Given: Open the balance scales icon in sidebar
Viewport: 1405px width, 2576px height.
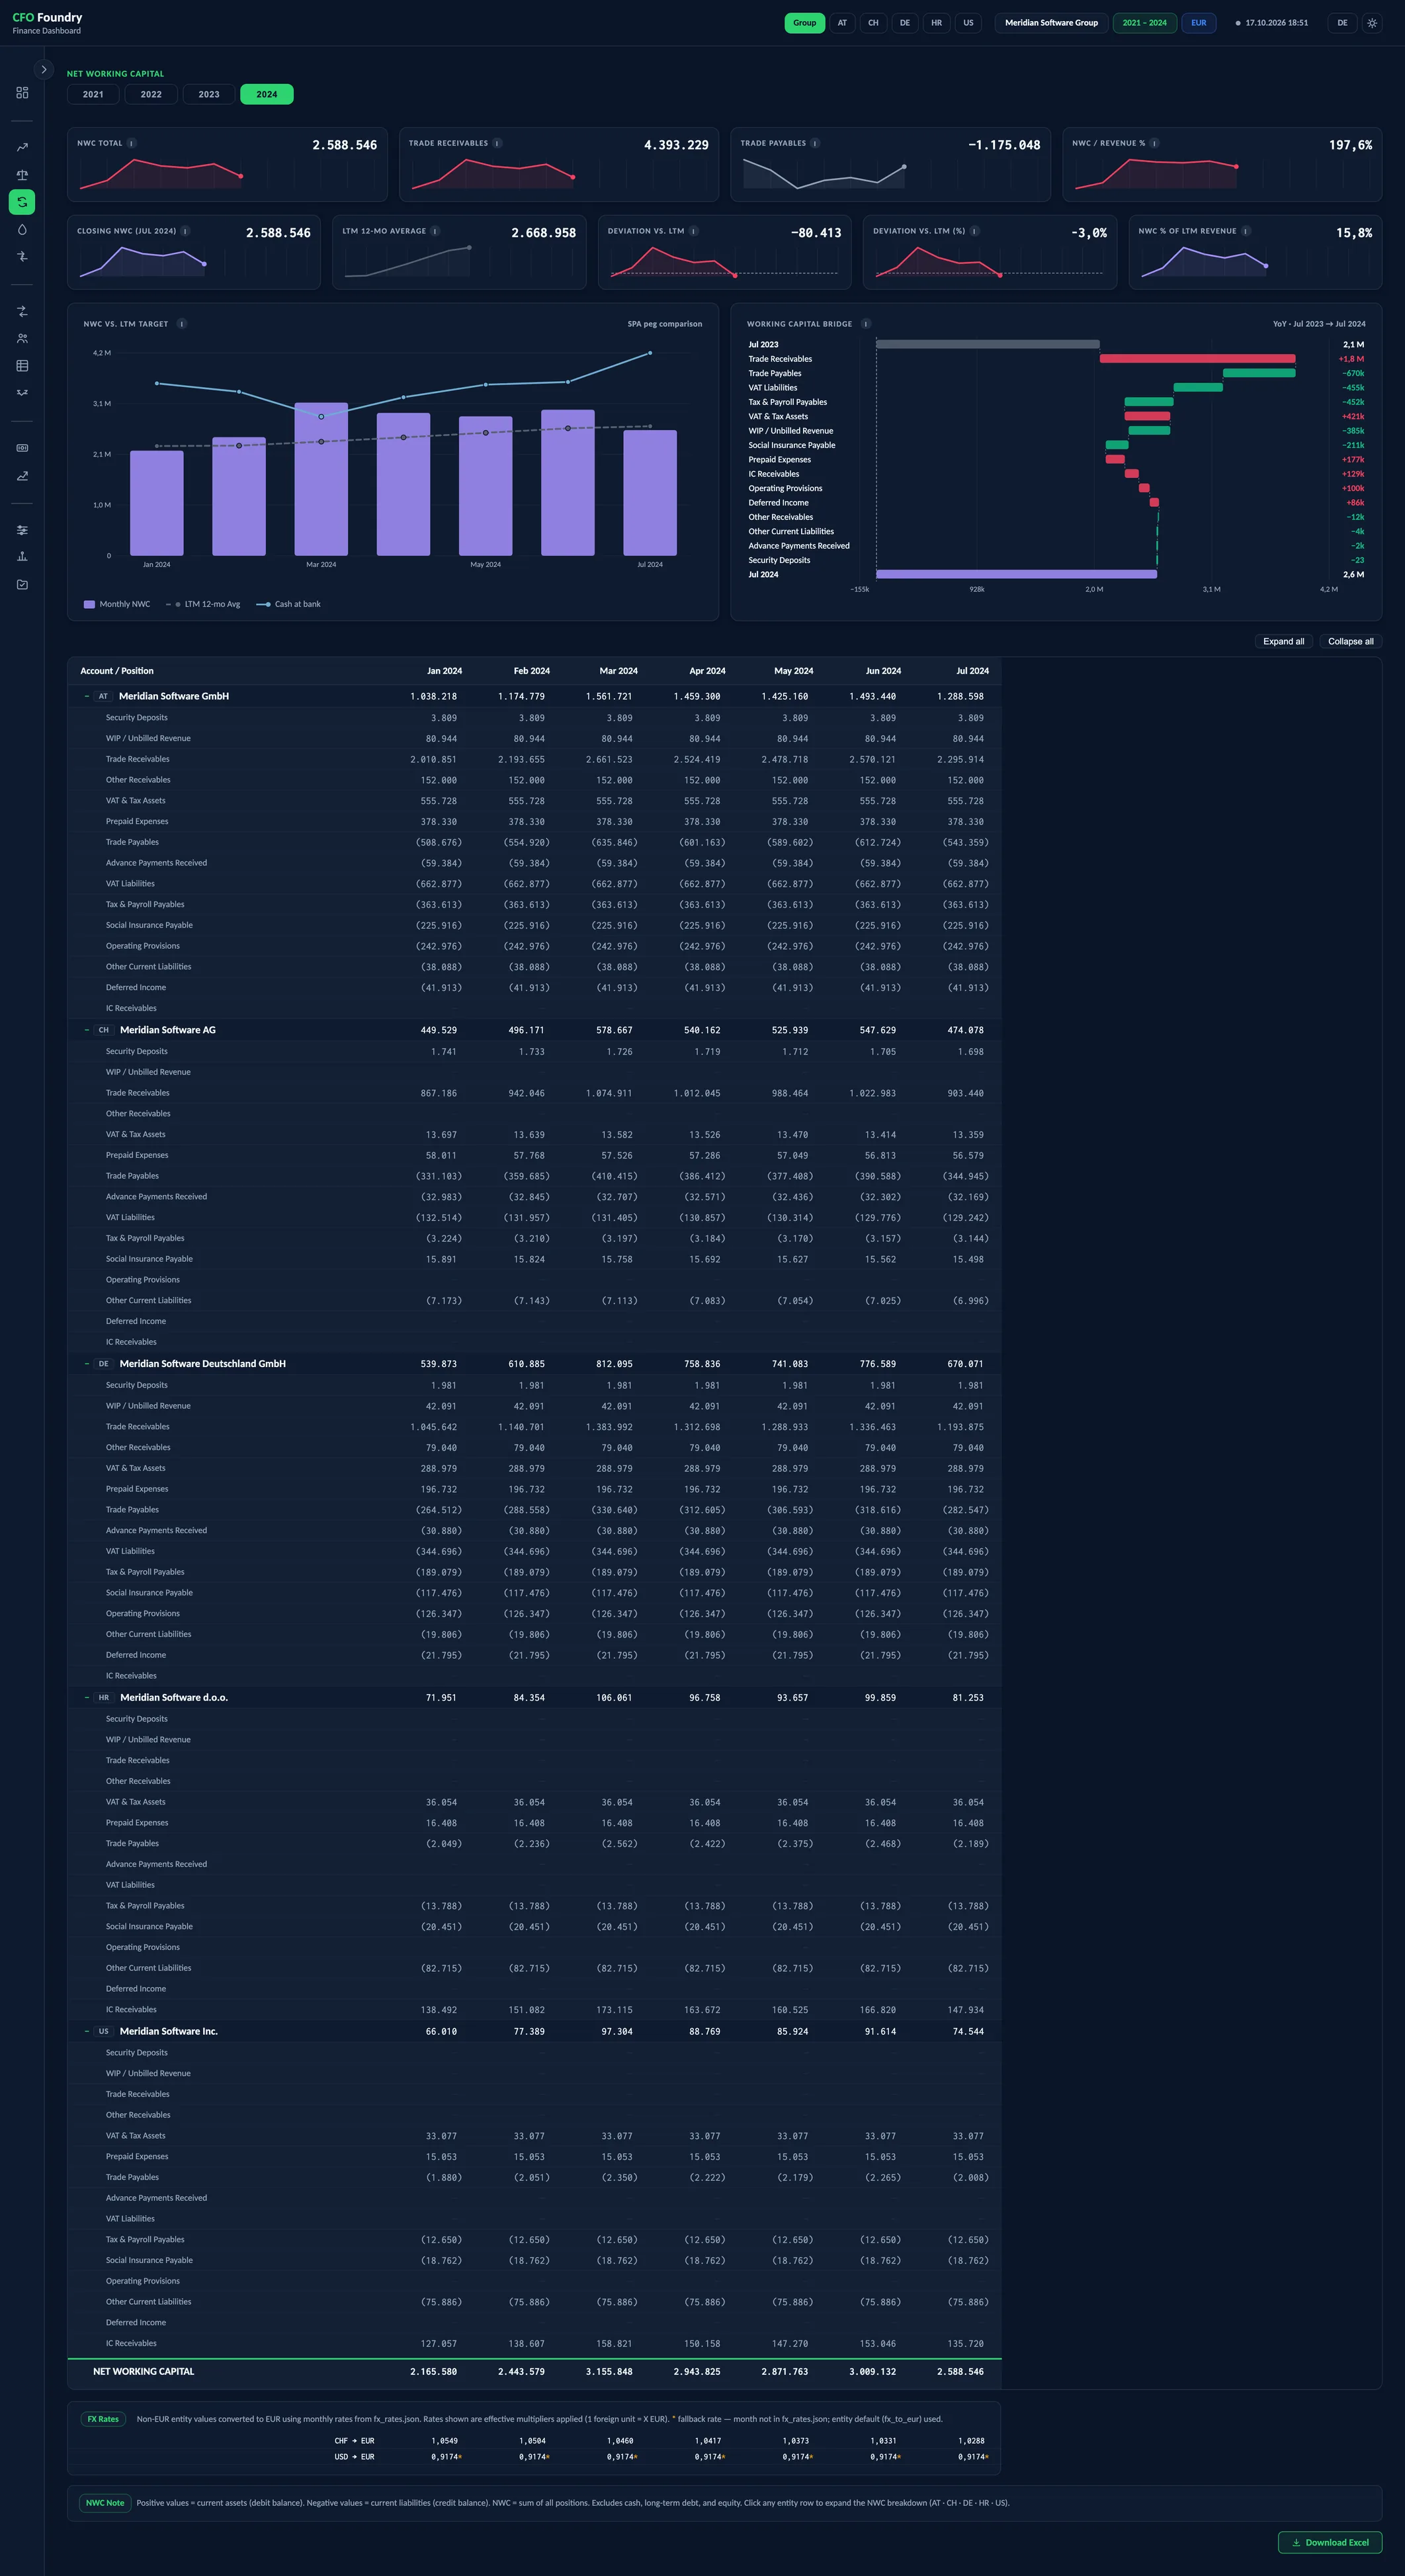Looking at the screenshot, I should pyautogui.click(x=22, y=175).
